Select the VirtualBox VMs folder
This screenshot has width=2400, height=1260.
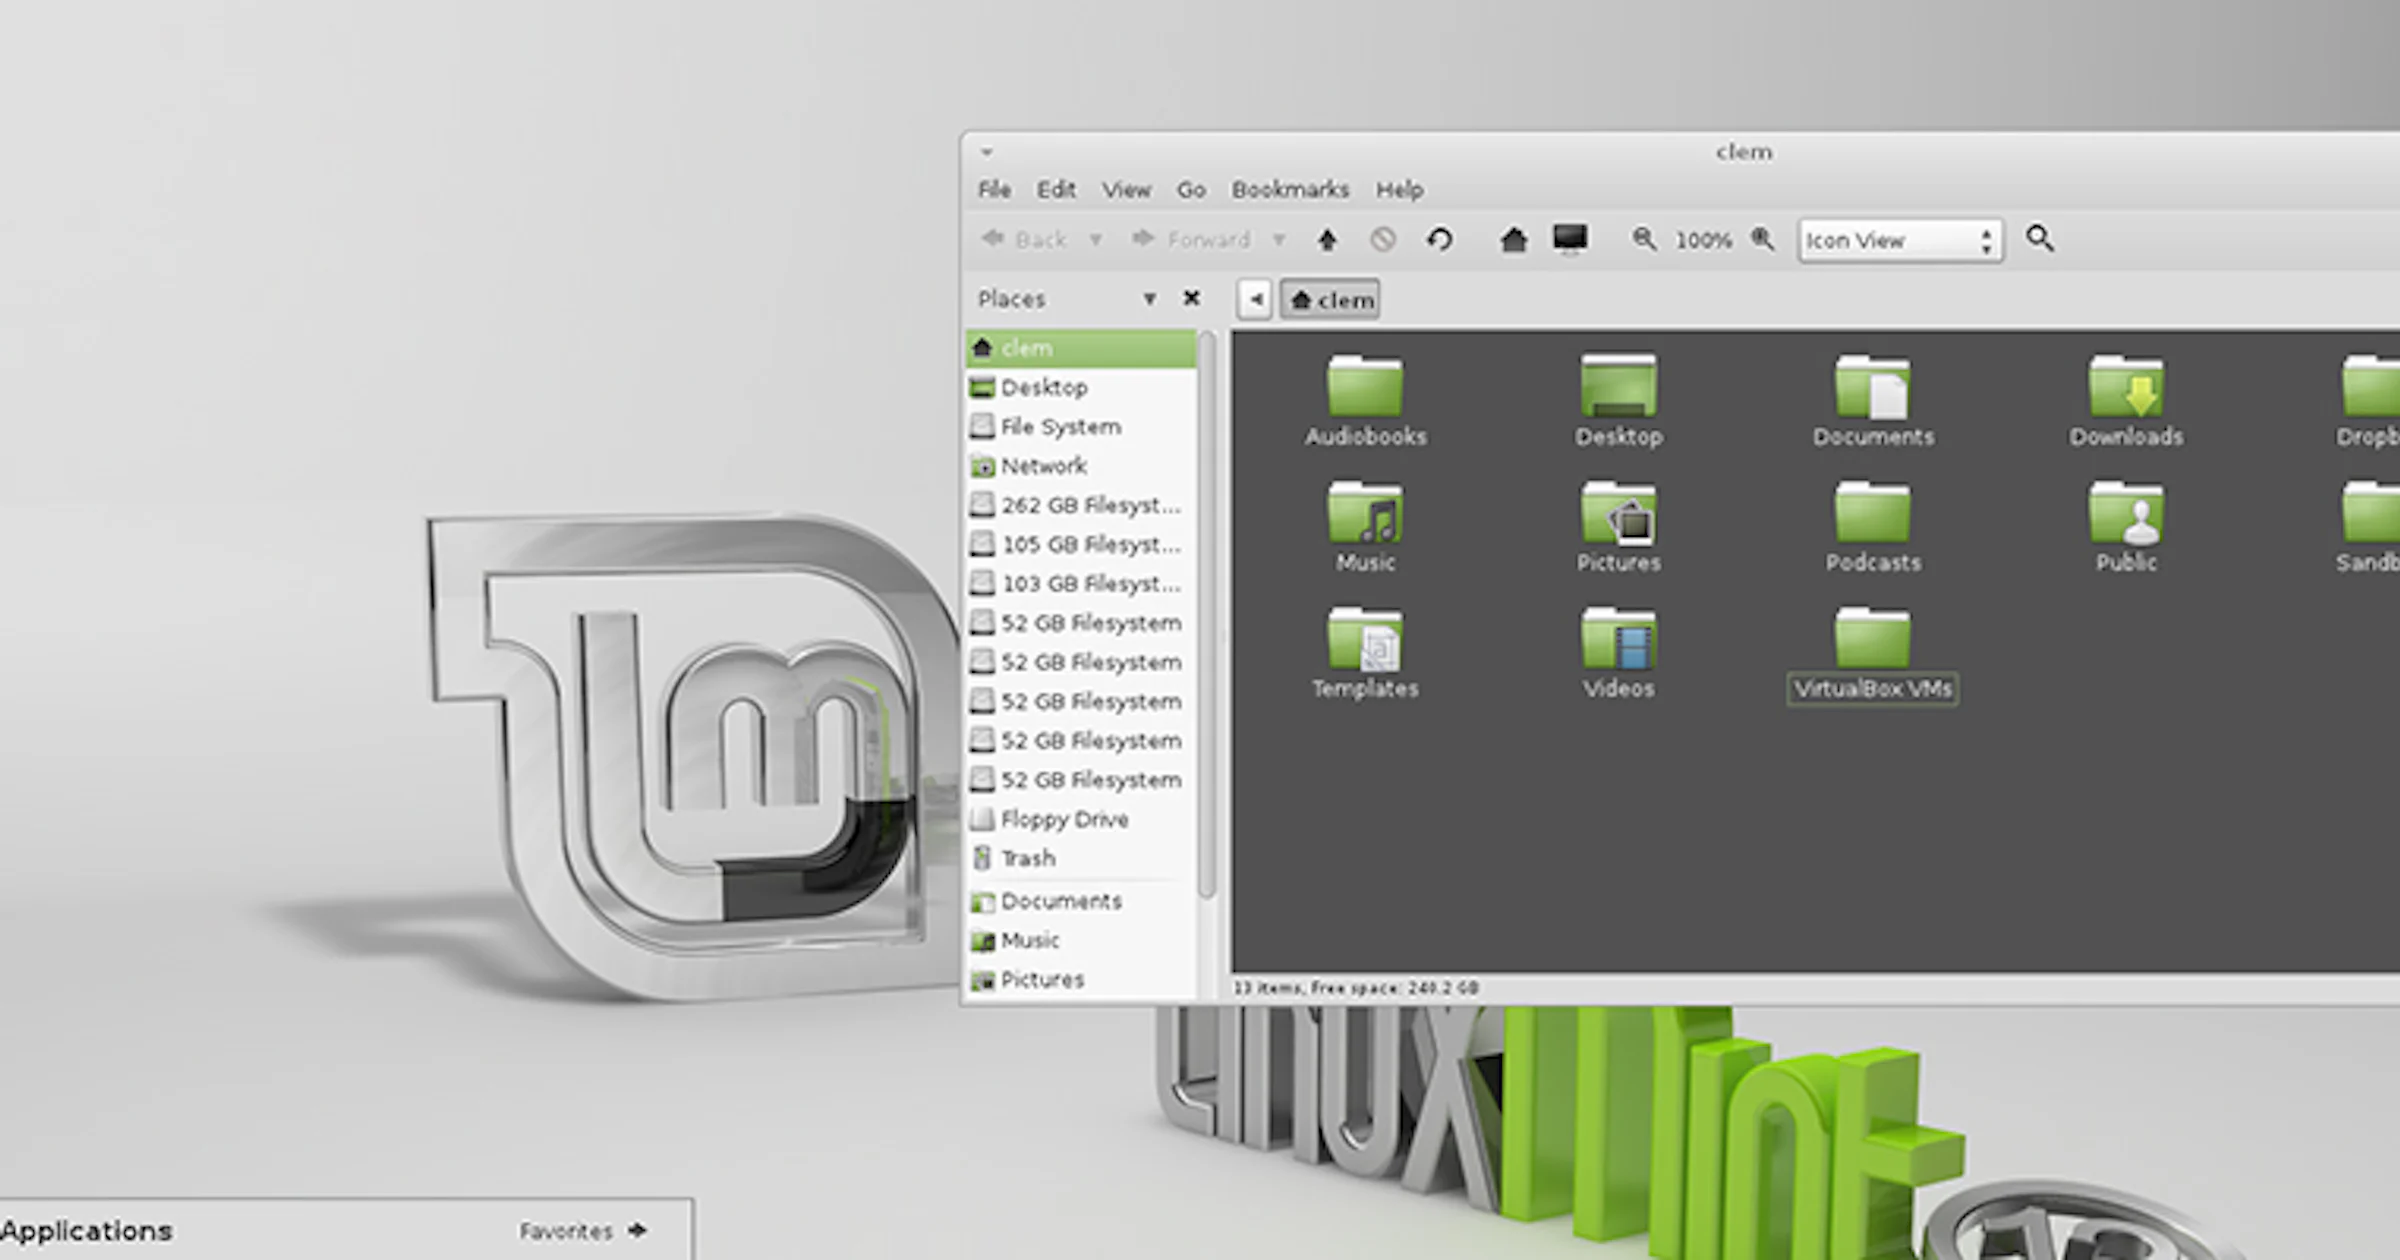[x=1873, y=655]
